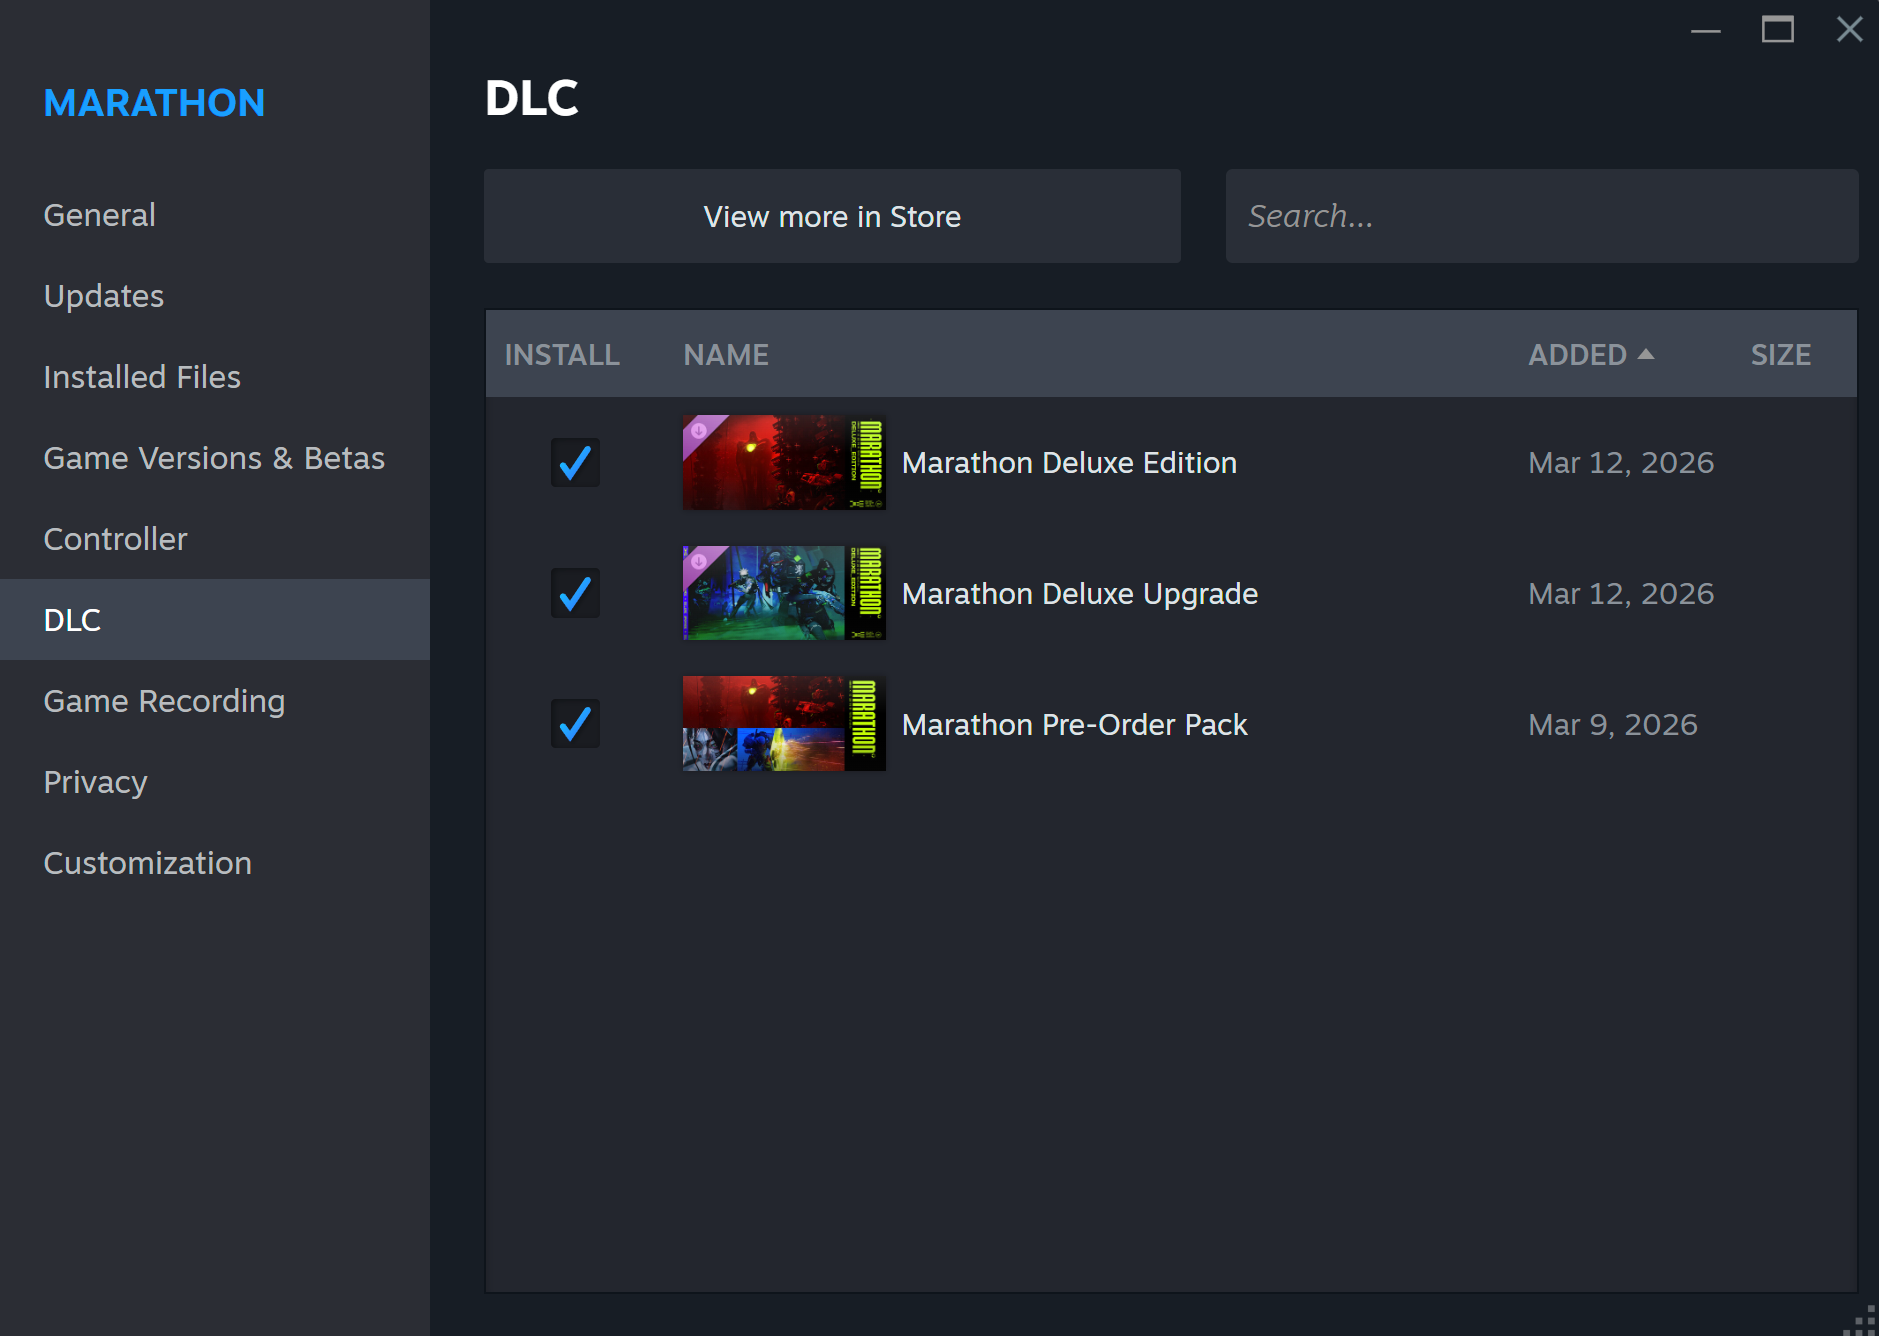Screen dimensions: 1879x1336
Task: Uncheck install for Marathon Deluxe Edition
Action: coord(575,463)
